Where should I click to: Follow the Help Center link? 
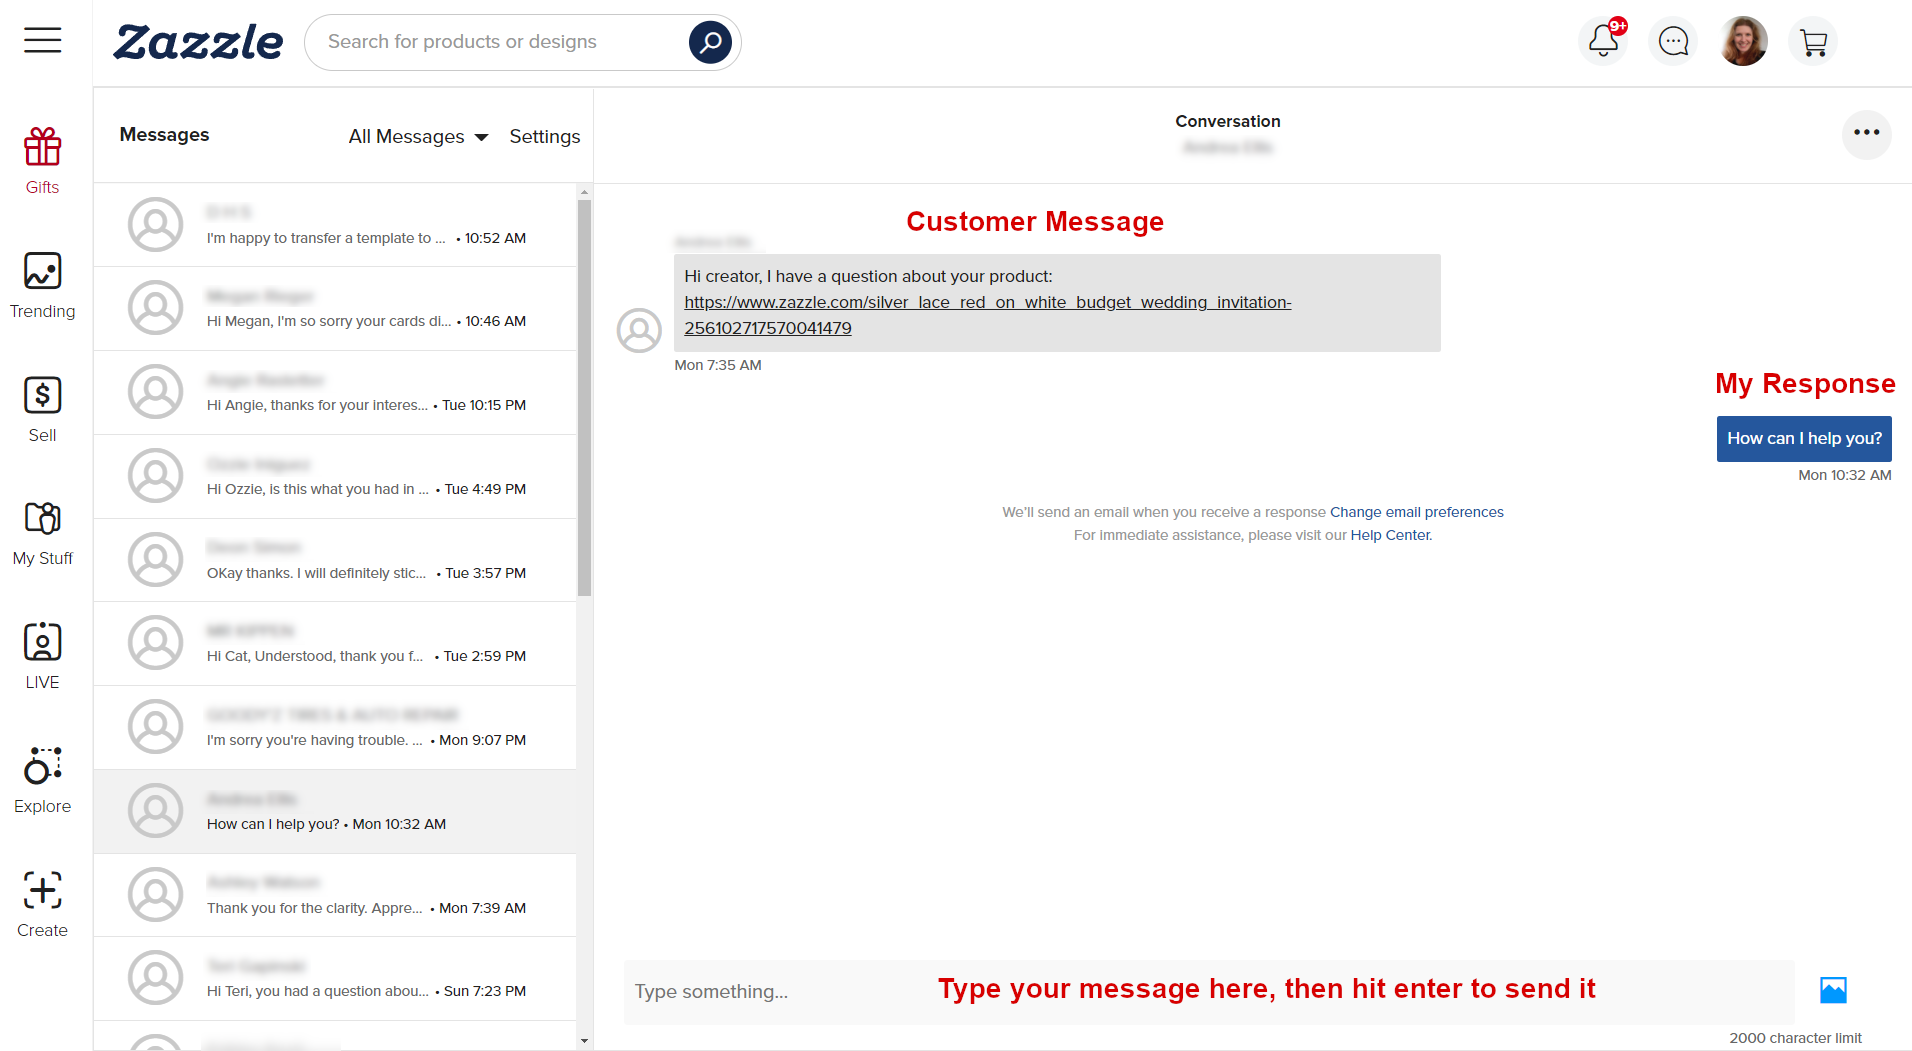pos(1391,535)
